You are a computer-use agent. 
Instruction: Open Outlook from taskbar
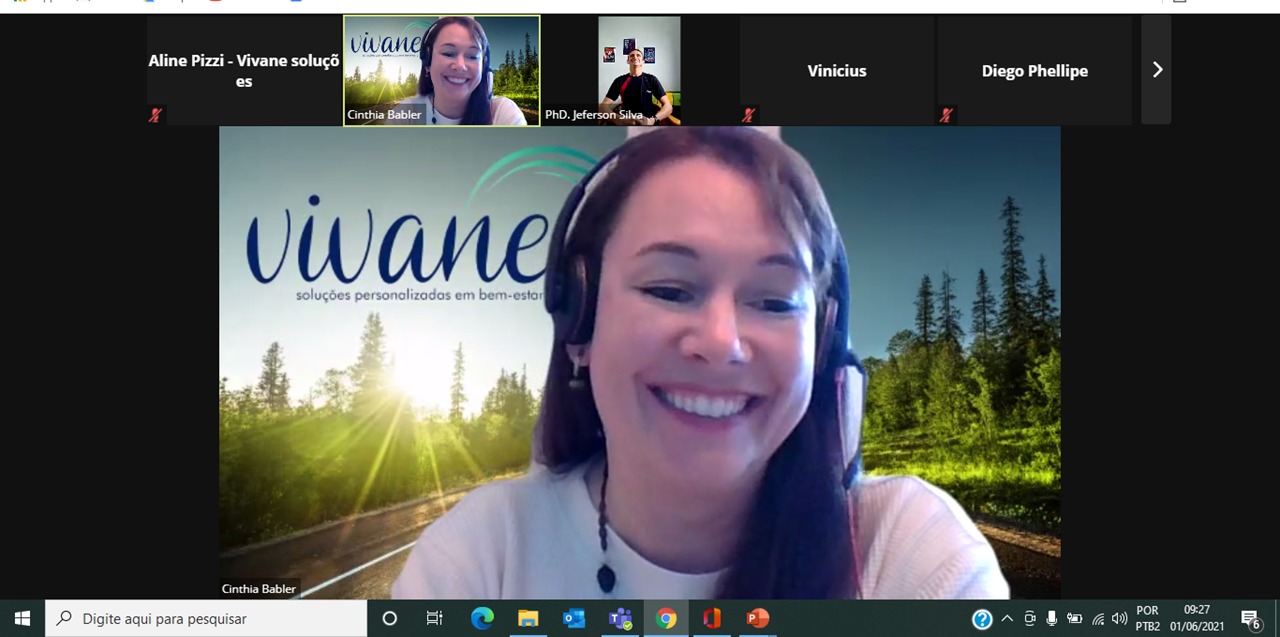coord(574,619)
